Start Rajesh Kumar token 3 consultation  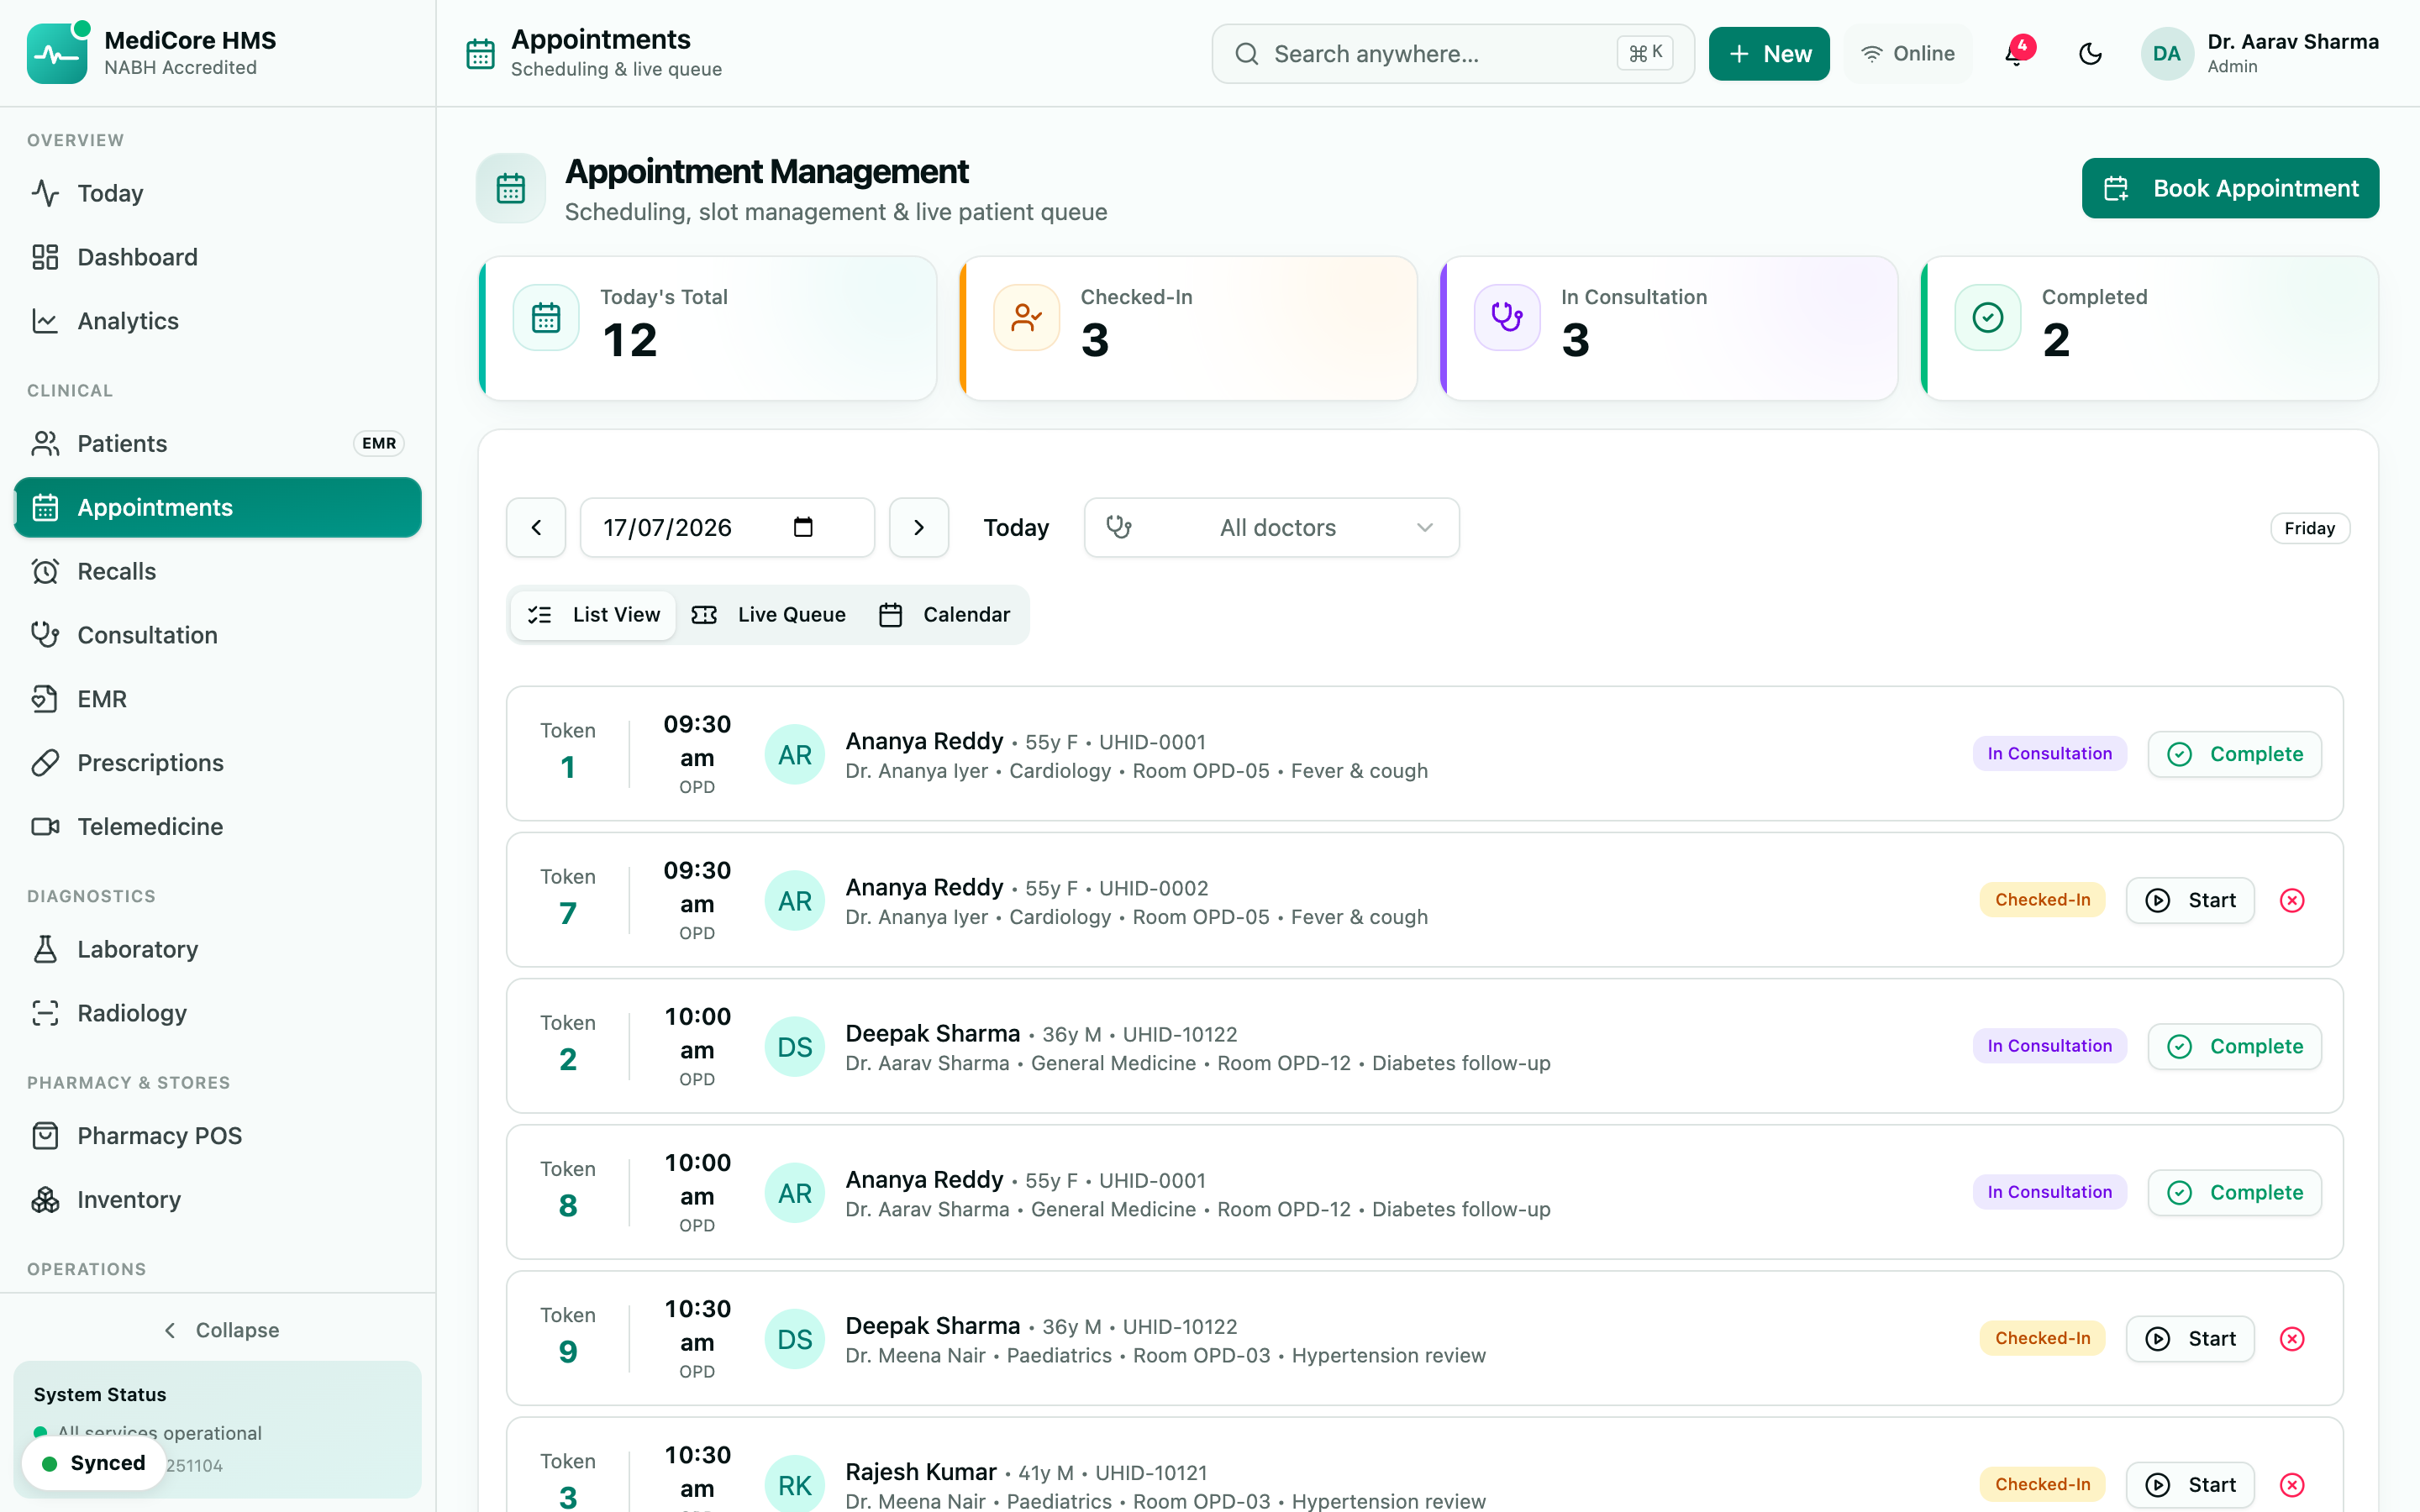tap(2190, 1484)
